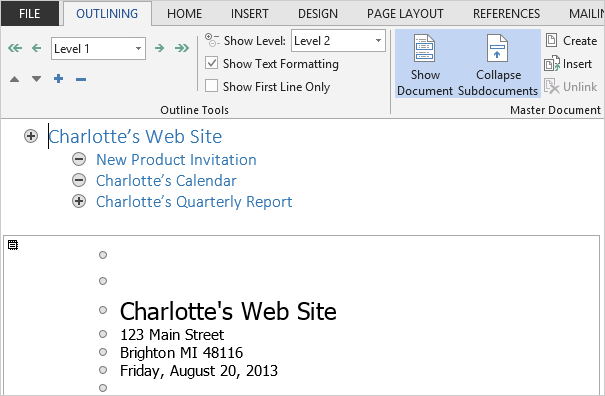605x396 pixels.
Task: Click the Charlotte's Calendar heading
Action: click(166, 180)
